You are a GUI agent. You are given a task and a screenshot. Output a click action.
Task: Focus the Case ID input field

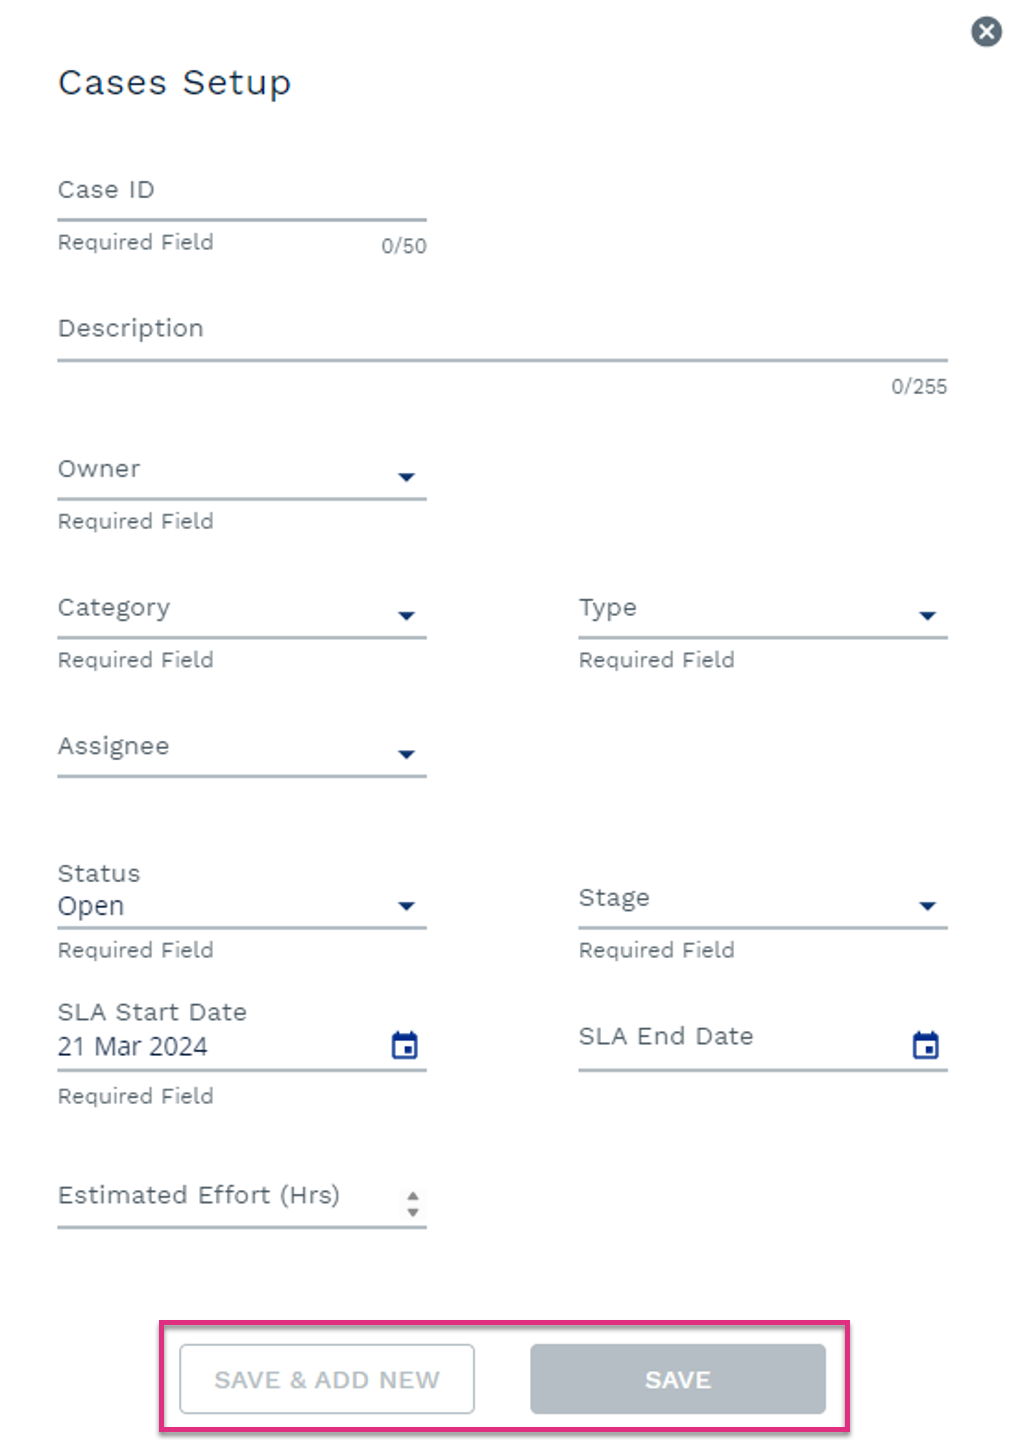(242, 193)
